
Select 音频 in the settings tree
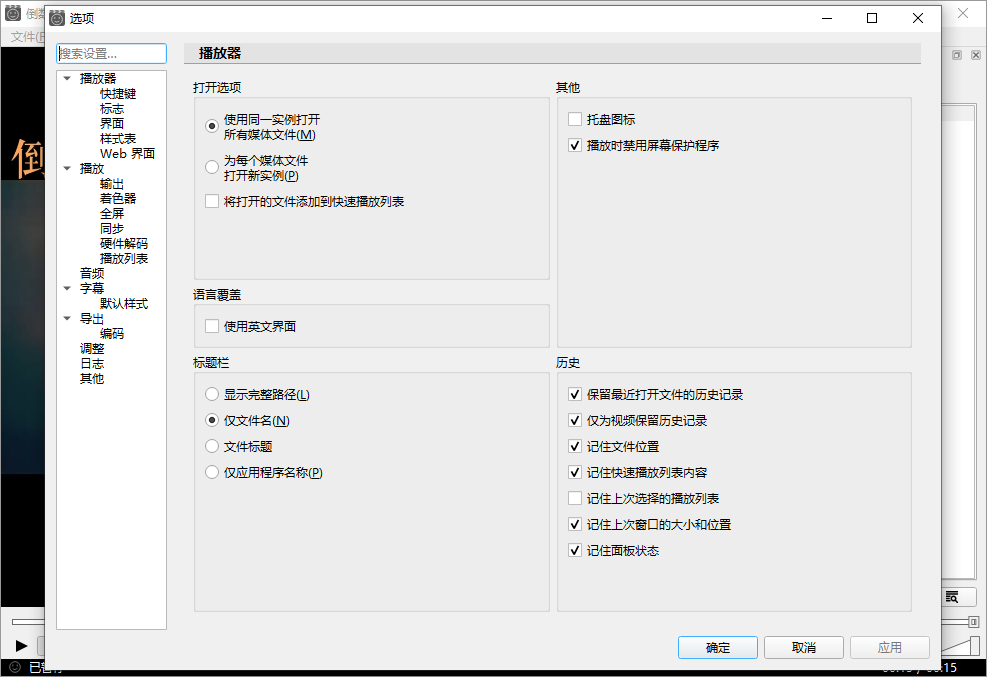click(92, 273)
